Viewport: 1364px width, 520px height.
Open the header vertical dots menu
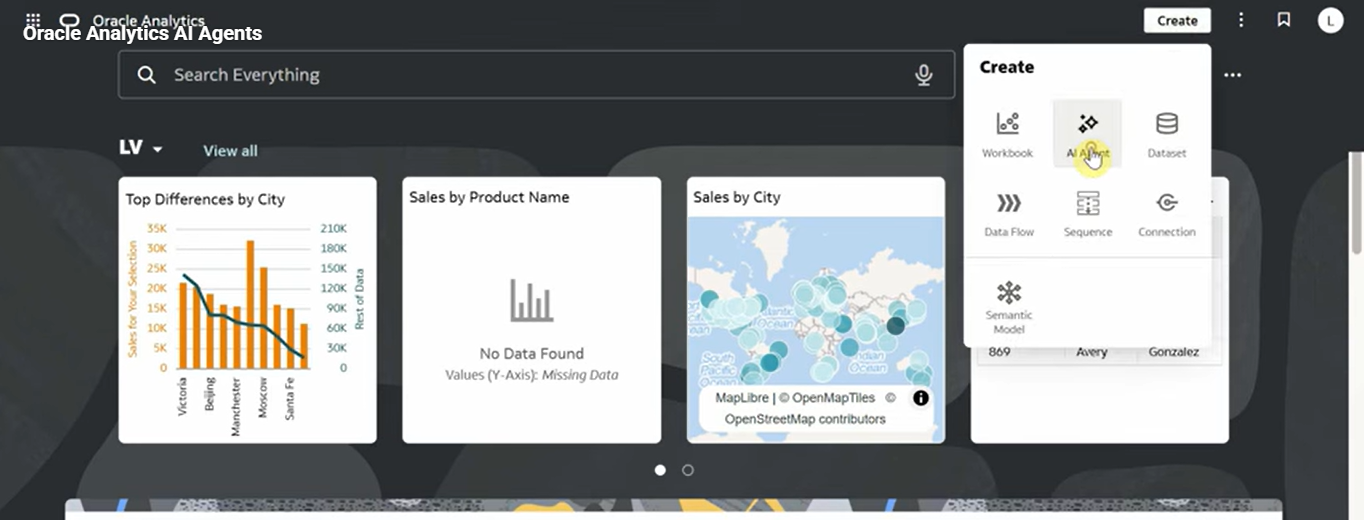1241,20
